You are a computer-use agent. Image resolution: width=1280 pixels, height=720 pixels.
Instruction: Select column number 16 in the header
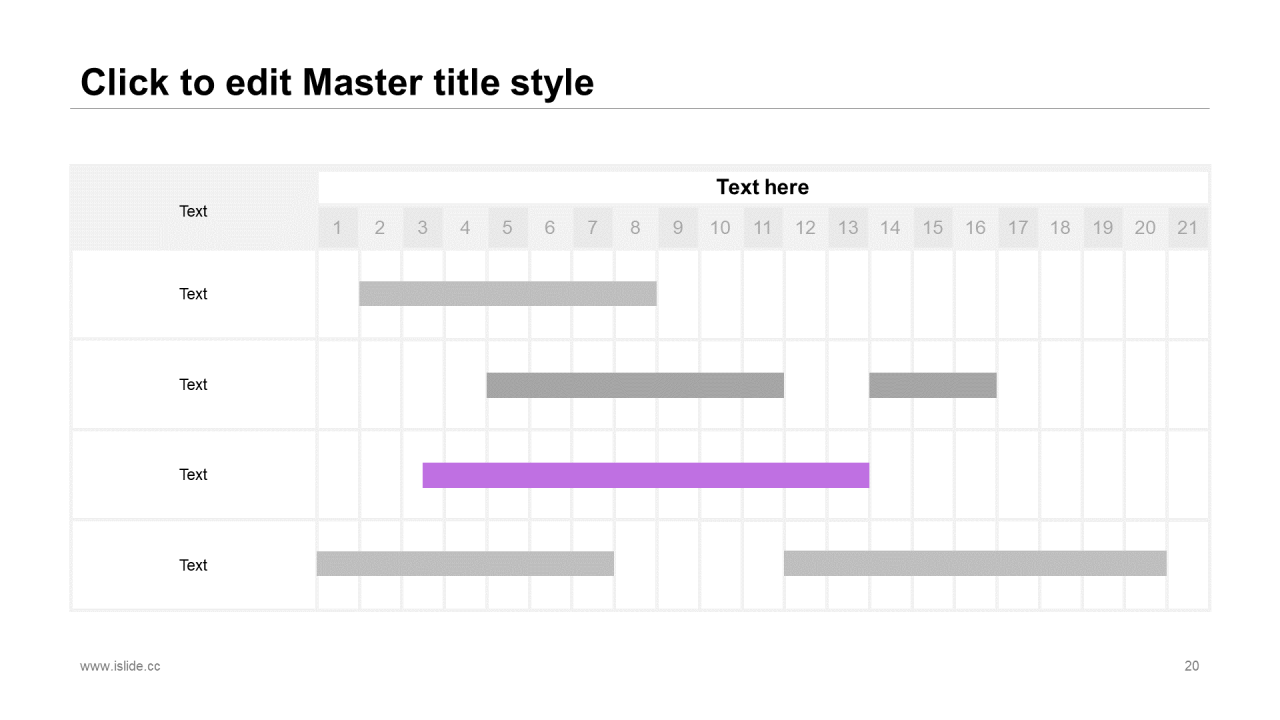pos(975,228)
